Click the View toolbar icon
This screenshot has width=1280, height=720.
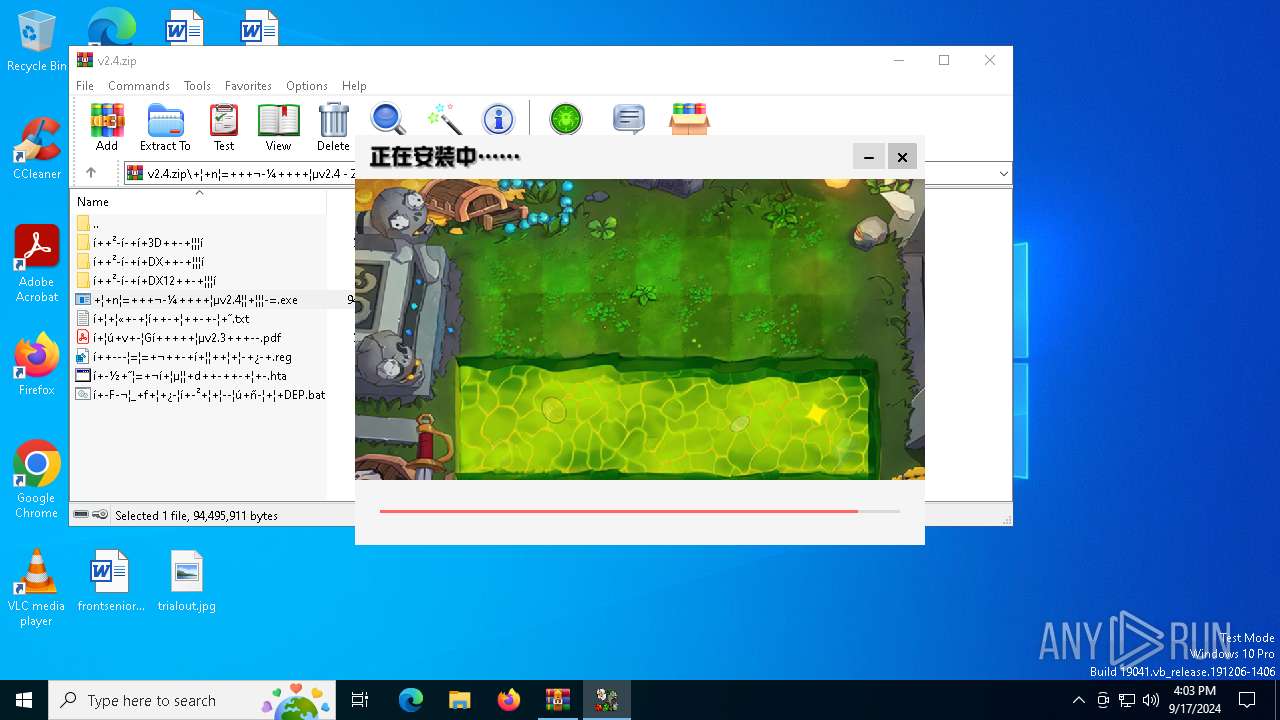278,127
